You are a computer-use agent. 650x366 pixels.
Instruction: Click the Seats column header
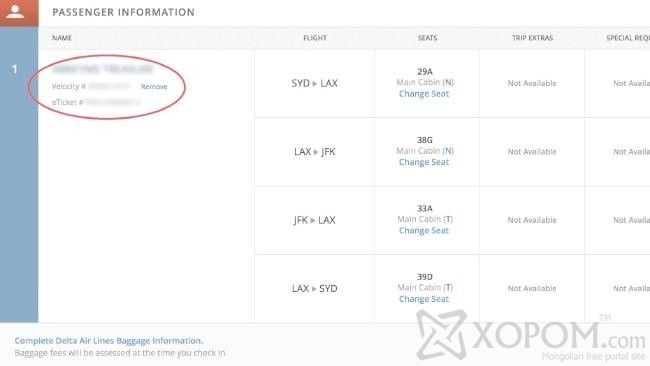(427, 38)
